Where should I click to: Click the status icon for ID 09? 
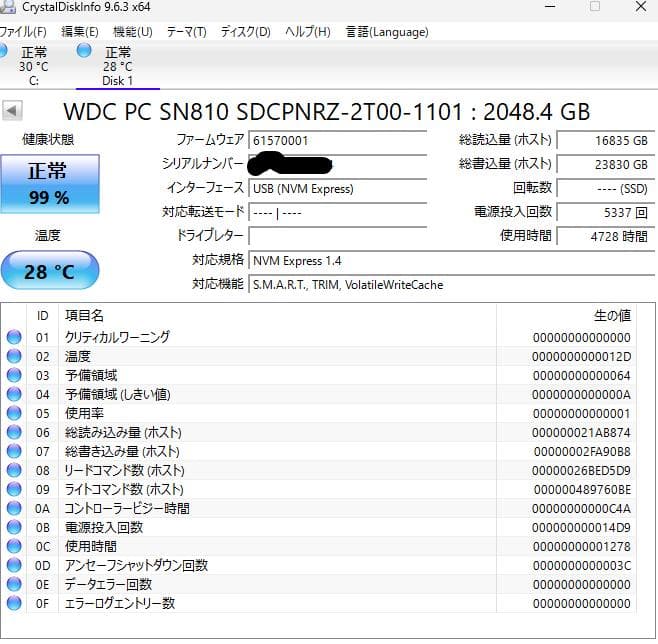[x=14, y=489]
